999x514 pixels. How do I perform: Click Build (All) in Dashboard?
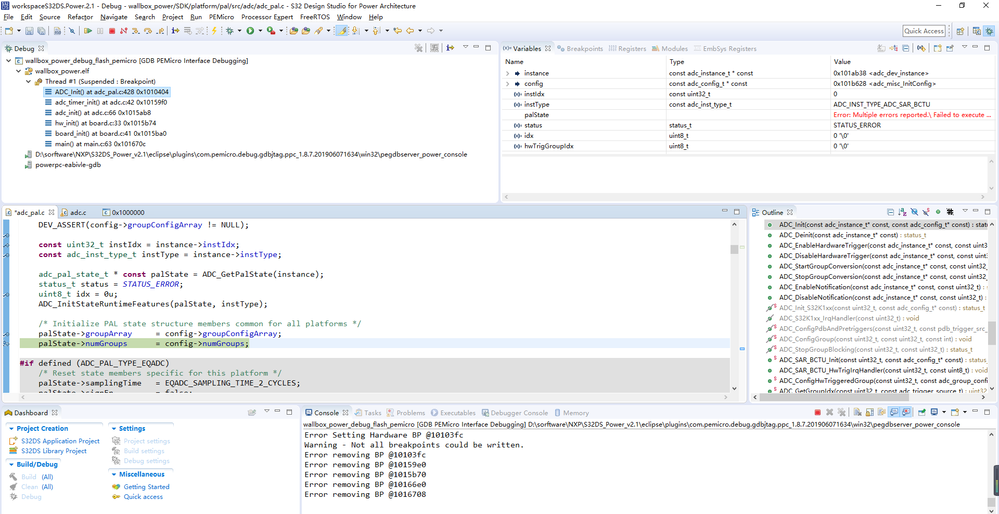pyautogui.click(x=37, y=476)
